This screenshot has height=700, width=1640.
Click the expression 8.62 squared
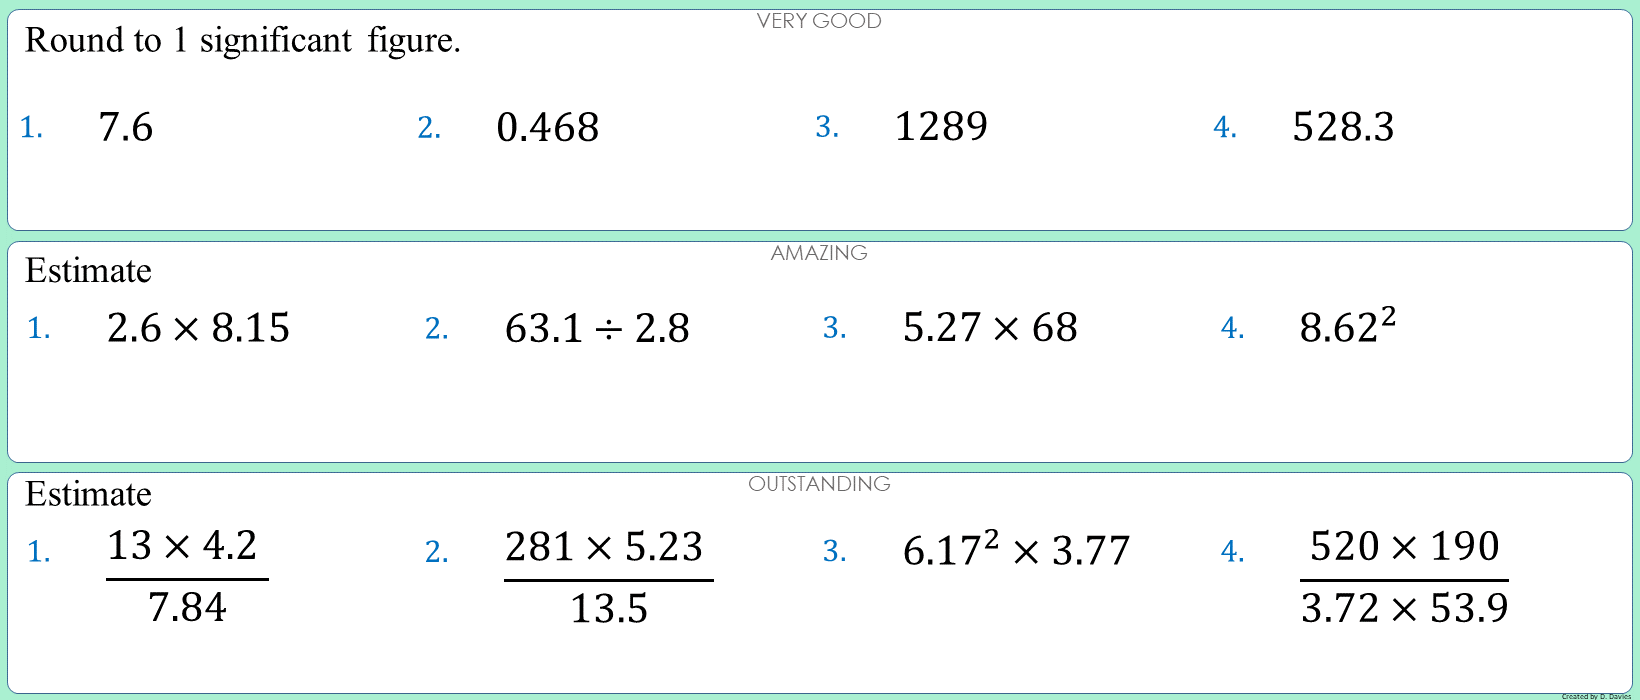click(x=1347, y=325)
